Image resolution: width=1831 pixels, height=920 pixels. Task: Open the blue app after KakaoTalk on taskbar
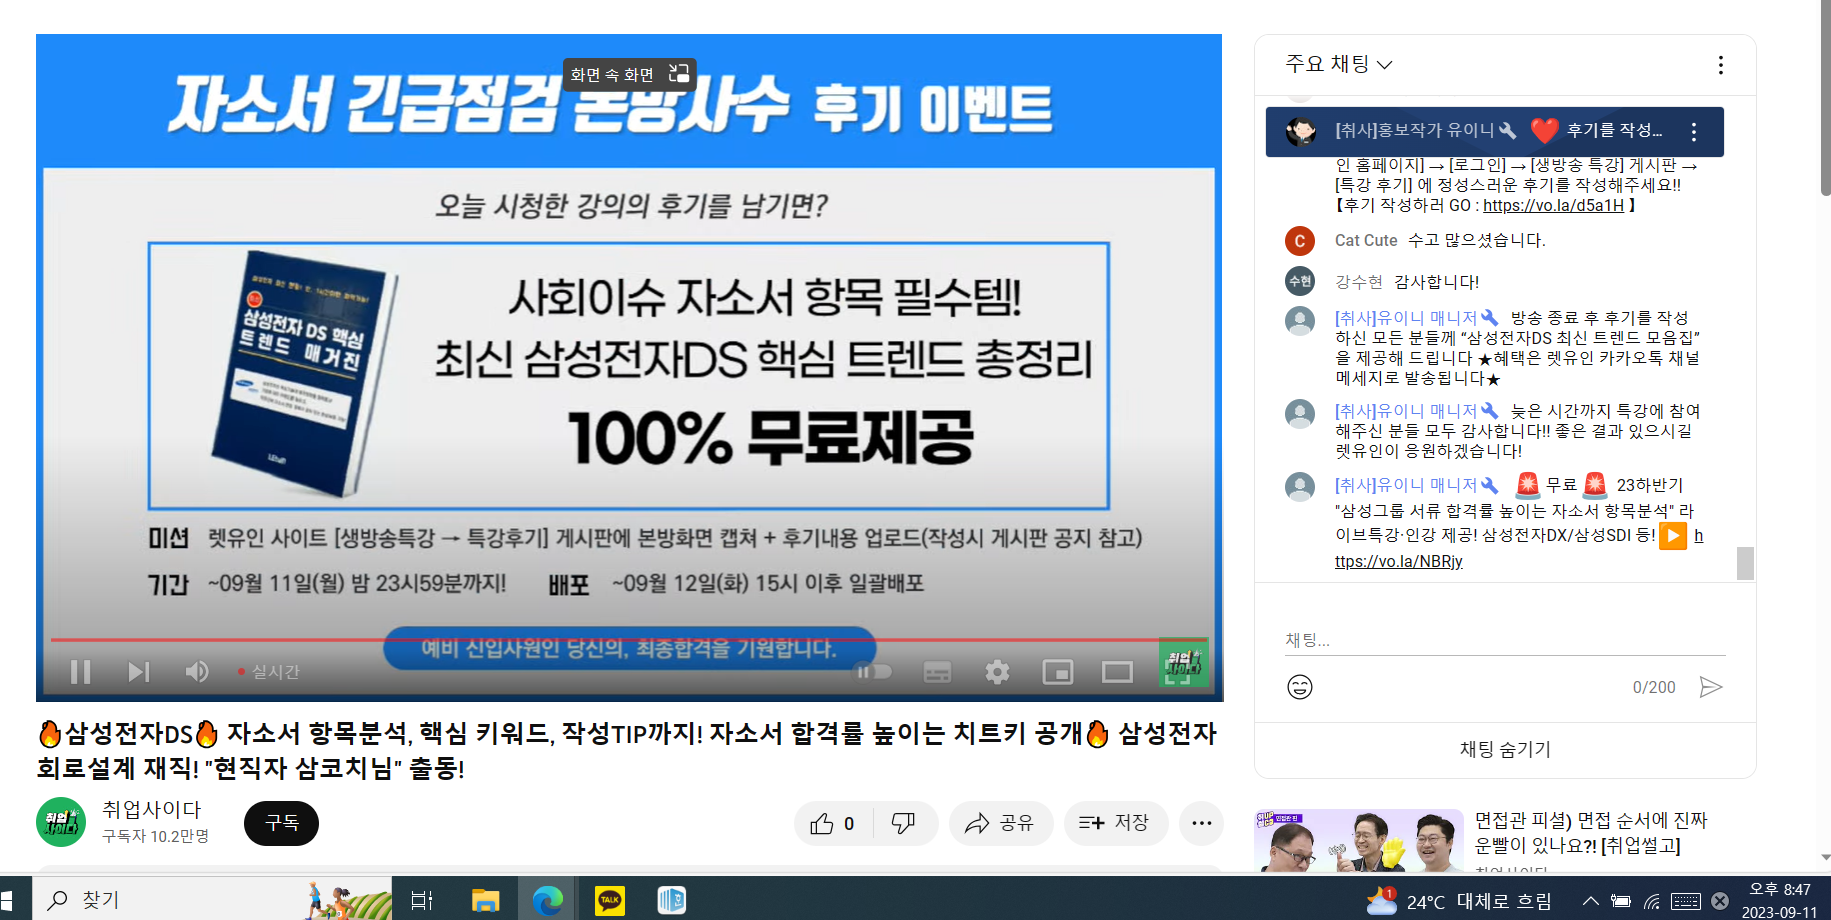tap(671, 900)
